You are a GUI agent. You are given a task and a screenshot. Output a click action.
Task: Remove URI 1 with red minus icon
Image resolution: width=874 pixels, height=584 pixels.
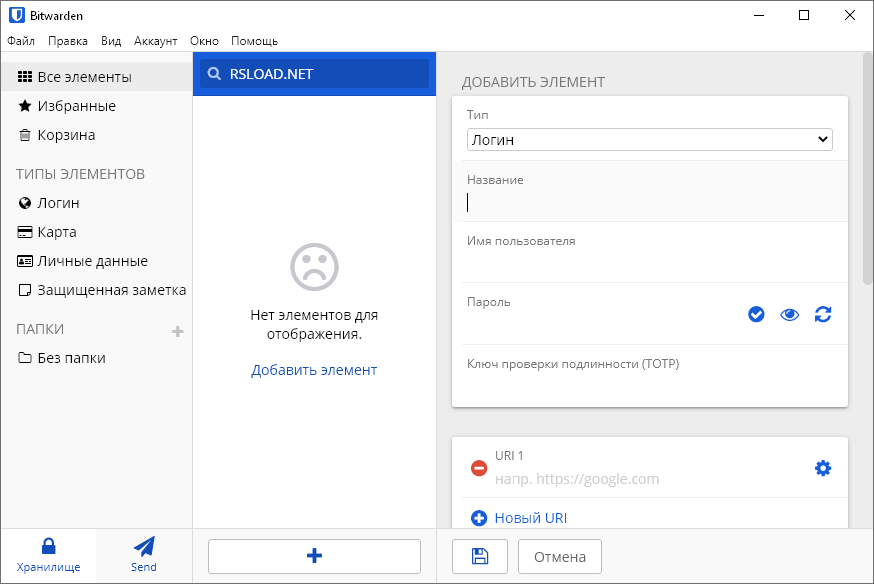479,468
